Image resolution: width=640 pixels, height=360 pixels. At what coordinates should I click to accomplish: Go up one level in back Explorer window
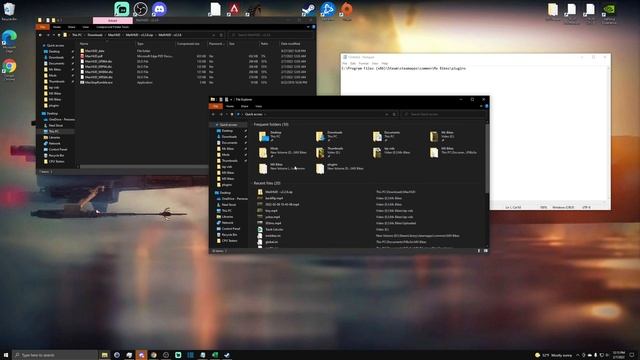59,35
